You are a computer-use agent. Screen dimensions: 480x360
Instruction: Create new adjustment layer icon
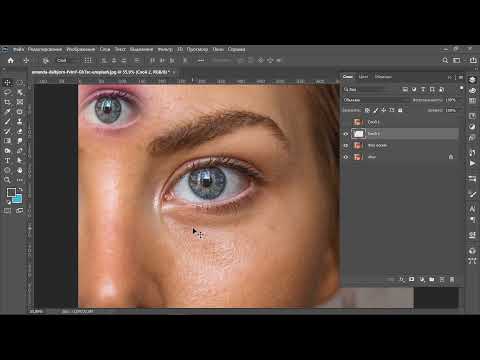coord(422,279)
